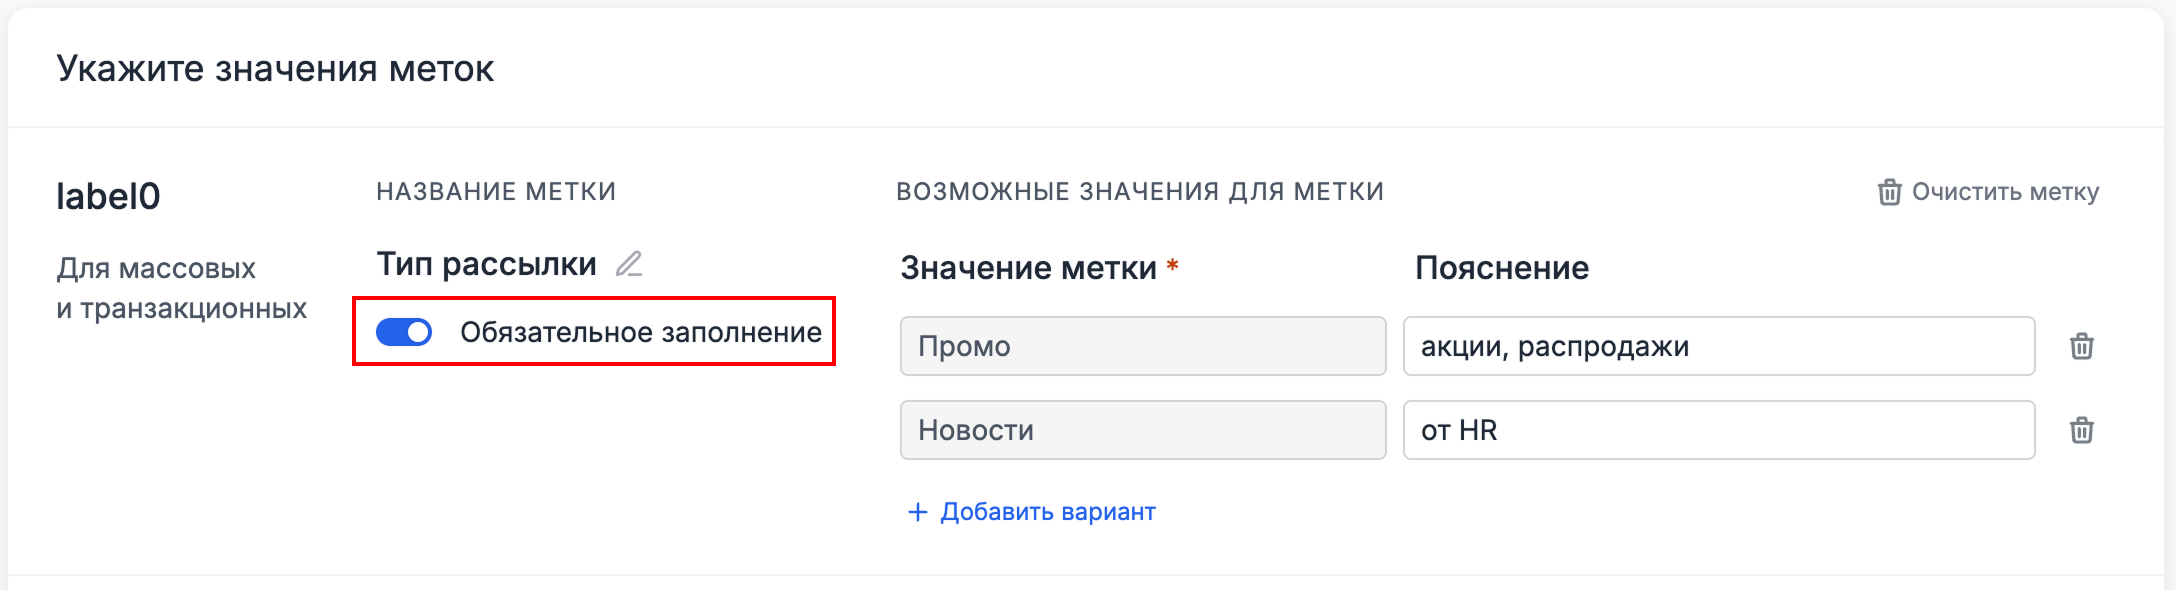Focus the акции, распродажи explanation field

click(x=1718, y=346)
